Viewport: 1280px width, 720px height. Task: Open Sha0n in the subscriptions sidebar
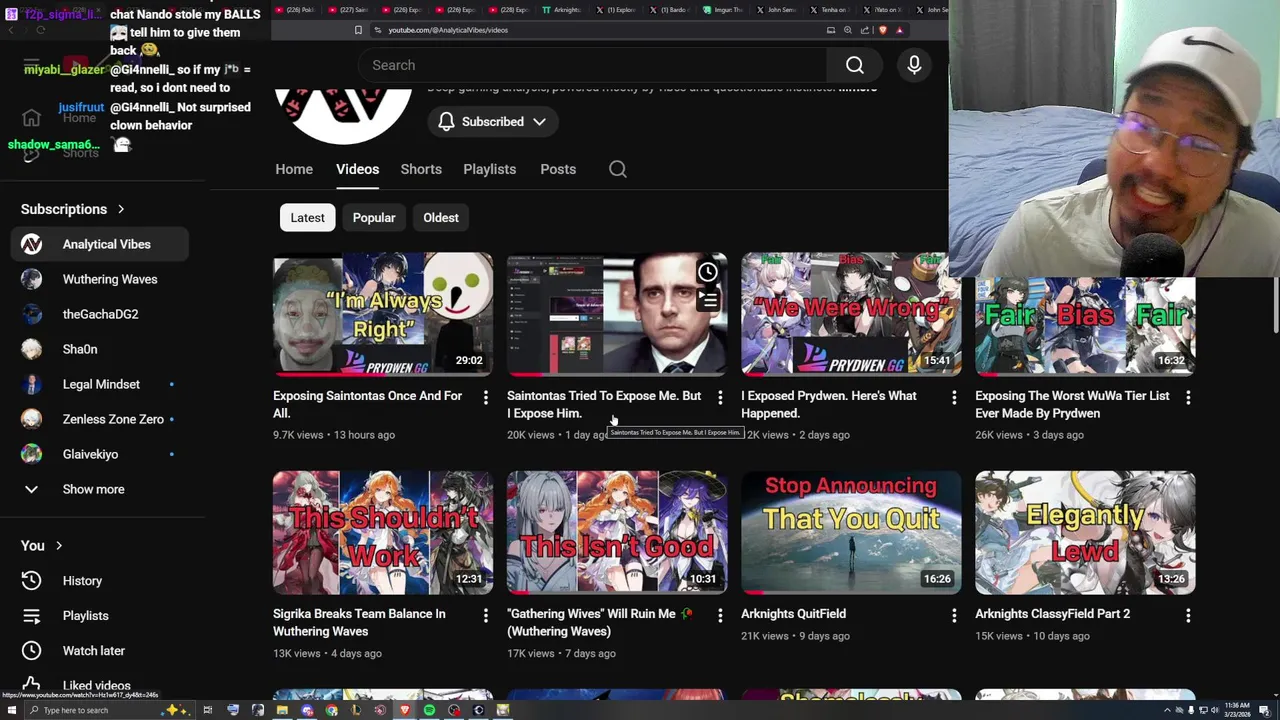point(100,349)
